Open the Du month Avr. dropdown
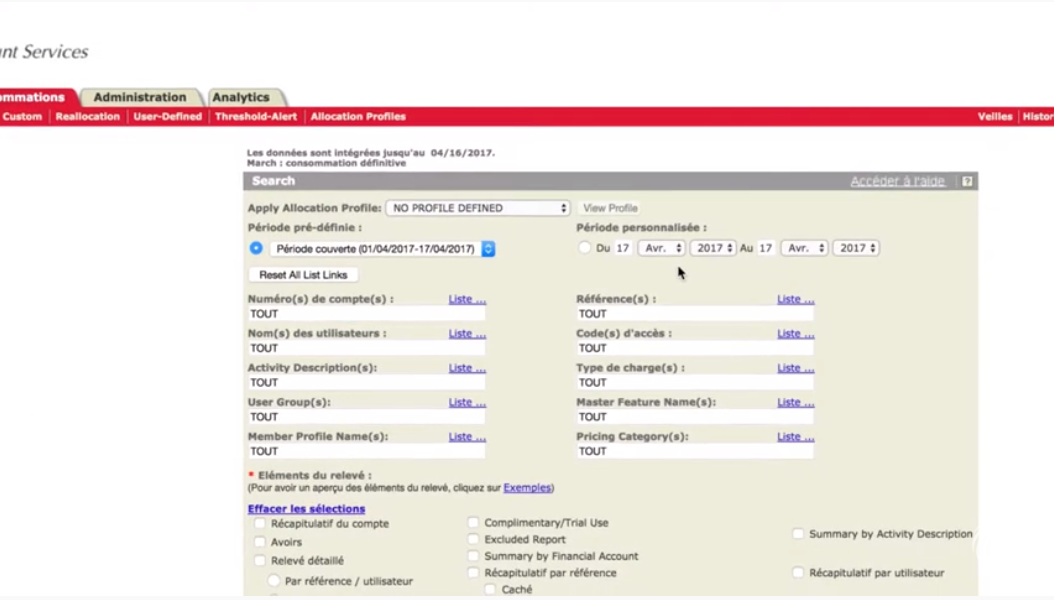 [x=661, y=248]
